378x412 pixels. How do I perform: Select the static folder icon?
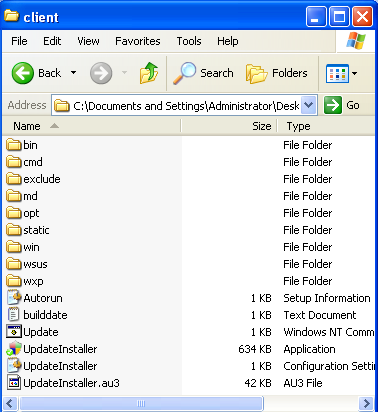(x=14, y=230)
